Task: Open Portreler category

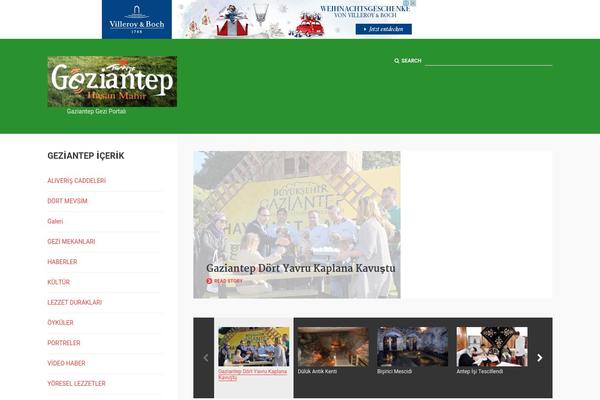Action: 64,343
